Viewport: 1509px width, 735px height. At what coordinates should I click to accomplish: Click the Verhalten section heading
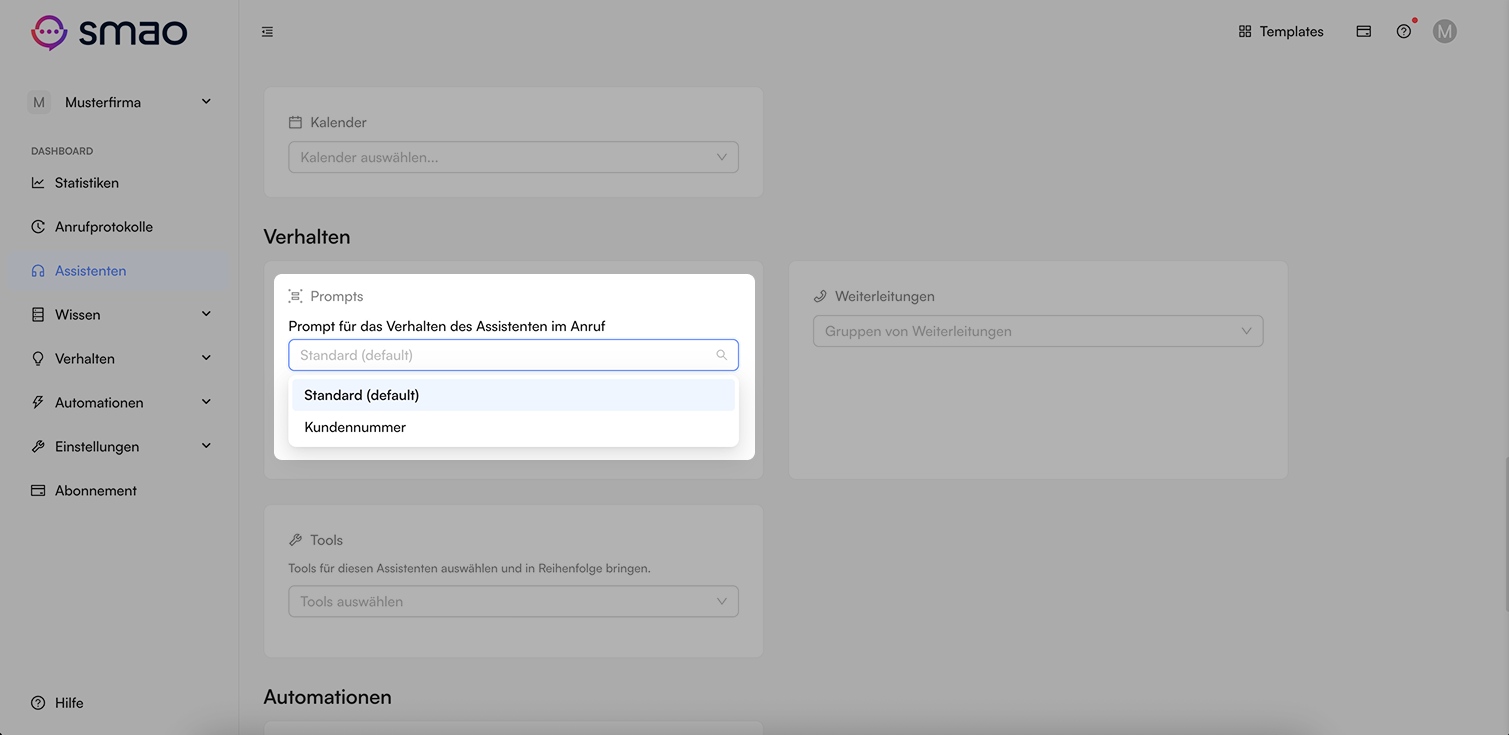pos(307,237)
